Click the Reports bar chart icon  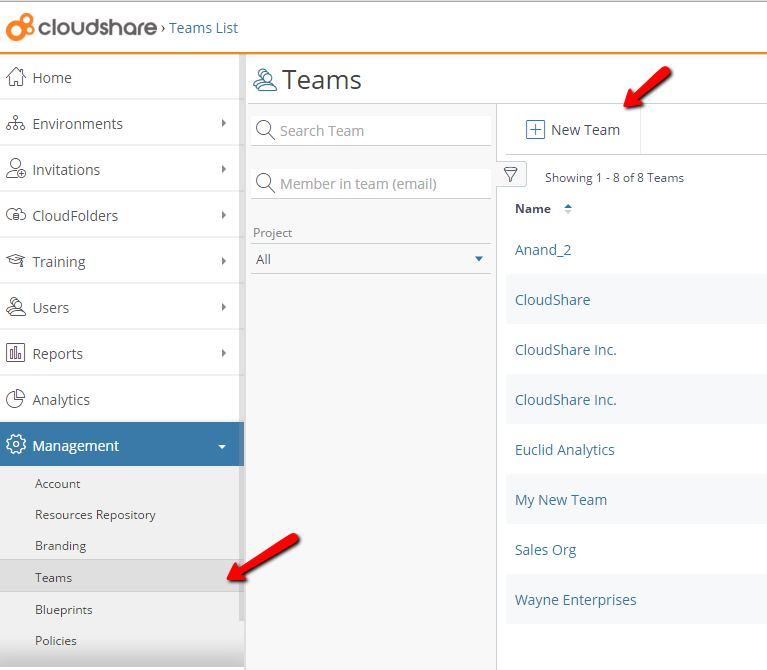[16, 353]
